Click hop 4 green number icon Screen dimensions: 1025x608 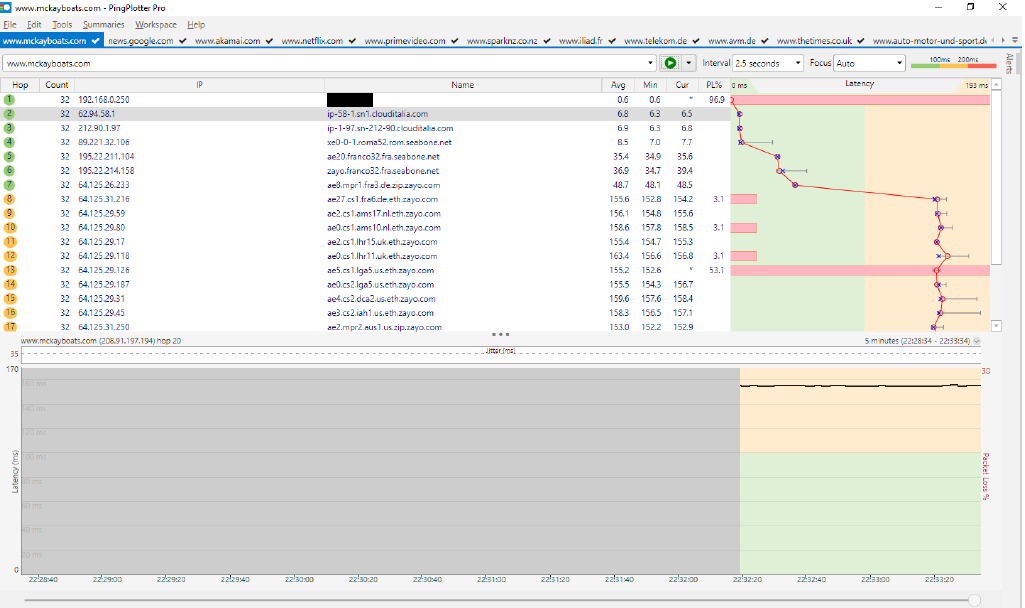pos(9,143)
